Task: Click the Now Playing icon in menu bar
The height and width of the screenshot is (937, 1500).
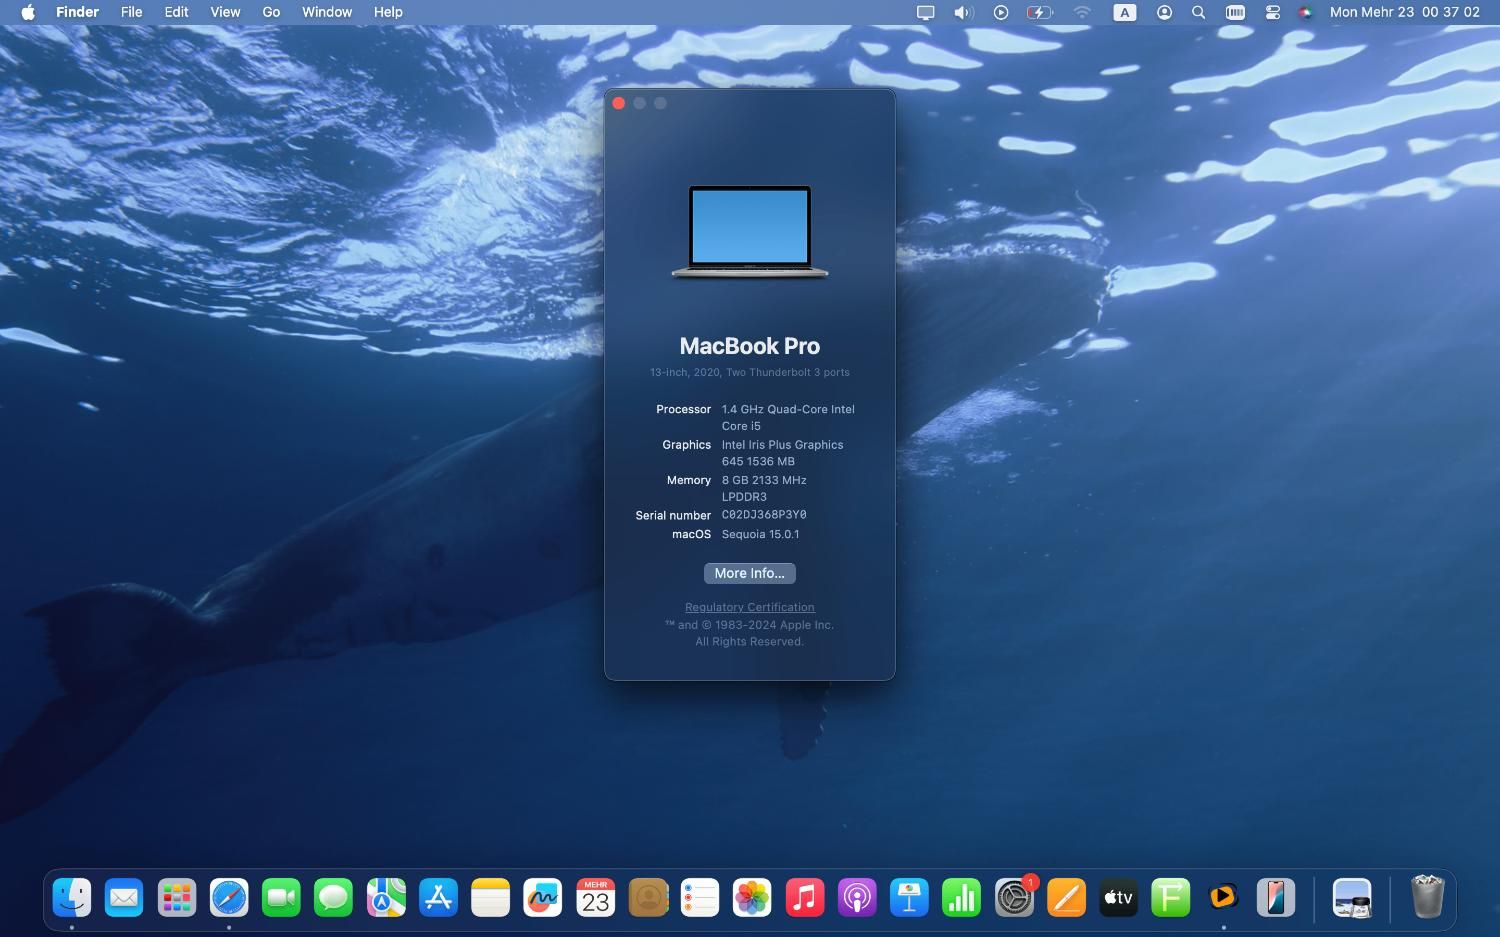Action: coord(1001,12)
